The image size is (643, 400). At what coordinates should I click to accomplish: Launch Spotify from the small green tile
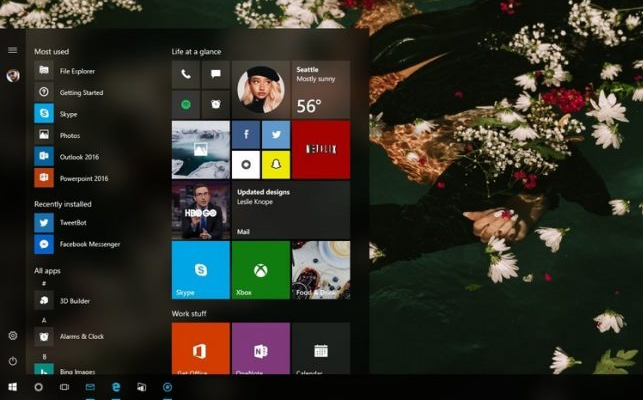[186, 104]
